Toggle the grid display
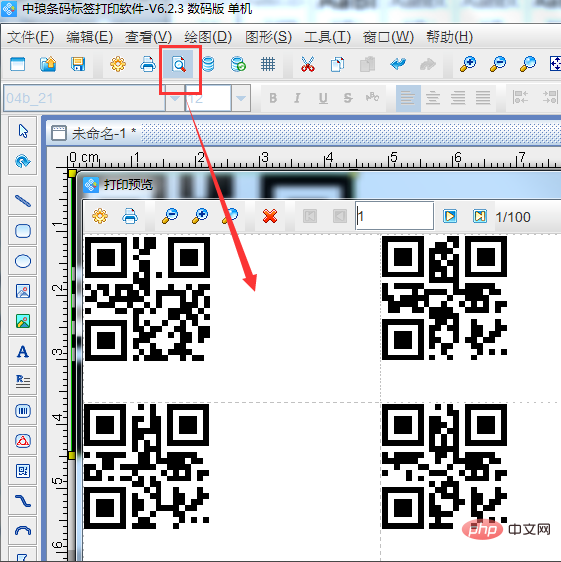The width and height of the screenshot is (561, 562). [x=268, y=65]
